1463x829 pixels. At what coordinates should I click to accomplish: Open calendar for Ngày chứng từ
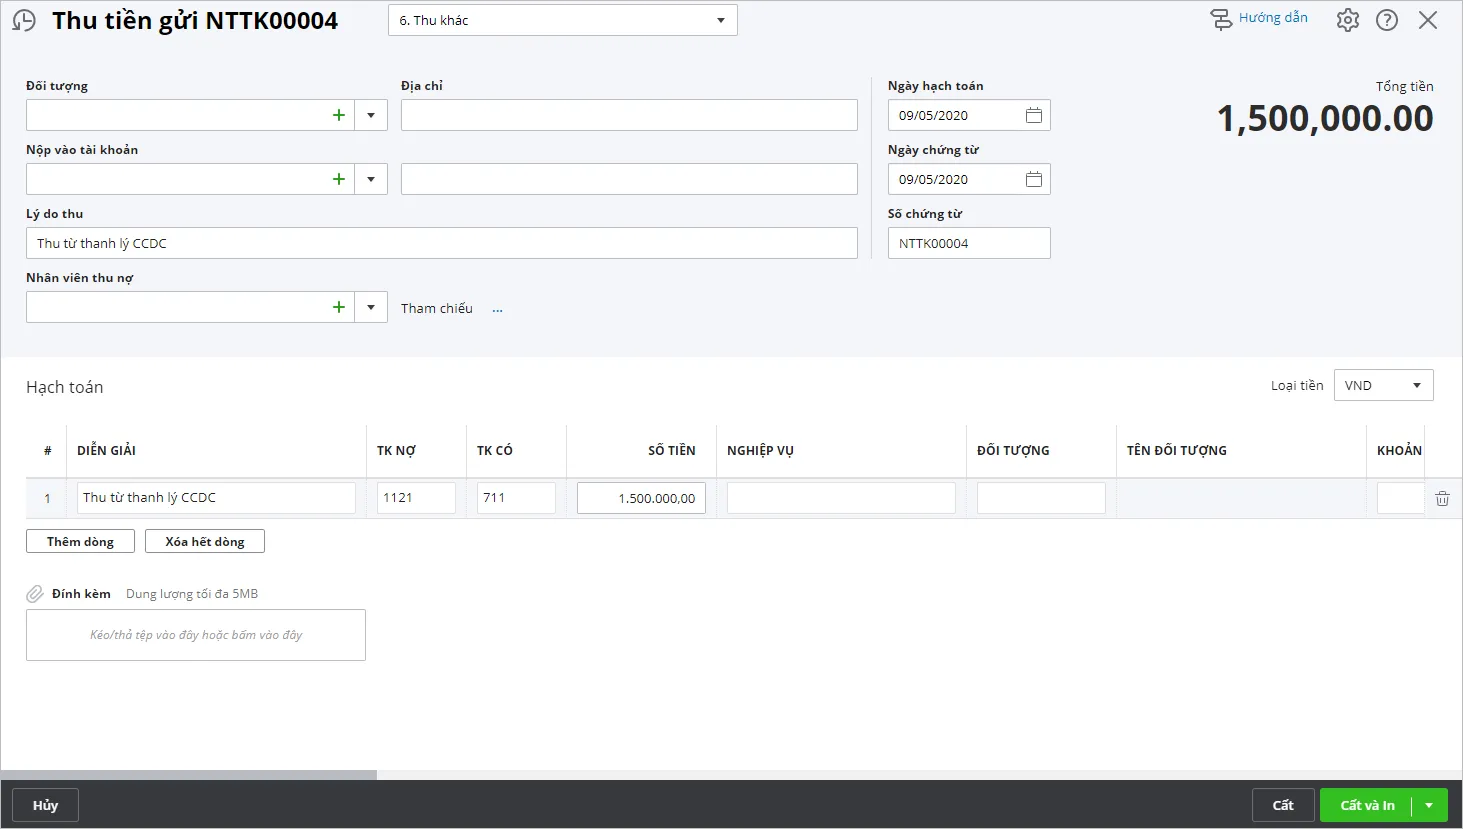click(1033, 179)
